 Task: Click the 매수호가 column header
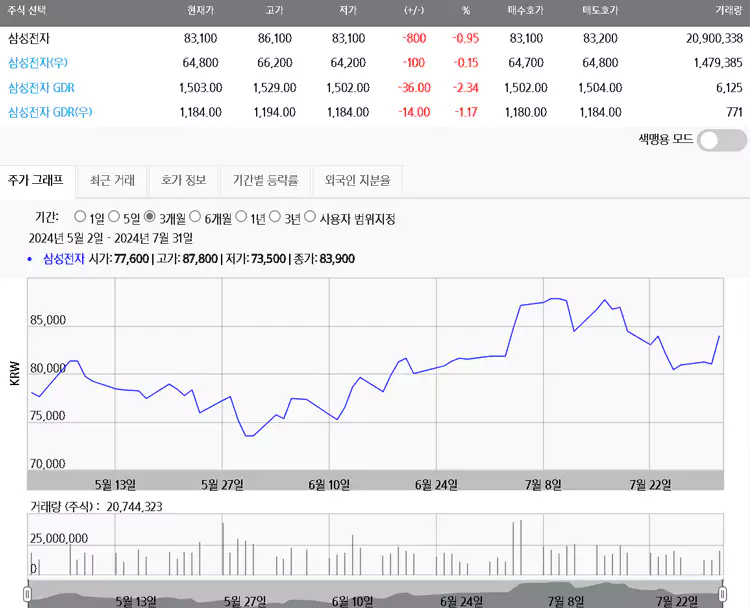click(x=526, y=11)
